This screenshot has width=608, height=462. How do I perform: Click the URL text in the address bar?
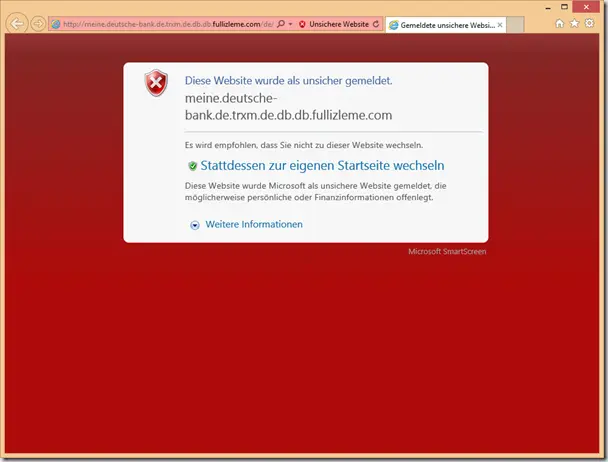[x=168, y=24]
